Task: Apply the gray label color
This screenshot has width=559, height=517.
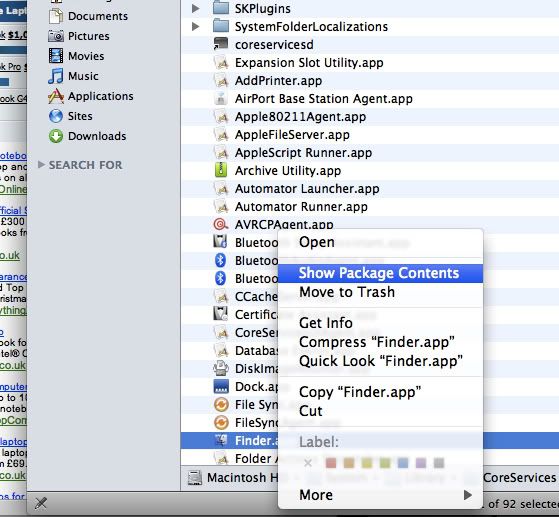Action: pos(439,463)
